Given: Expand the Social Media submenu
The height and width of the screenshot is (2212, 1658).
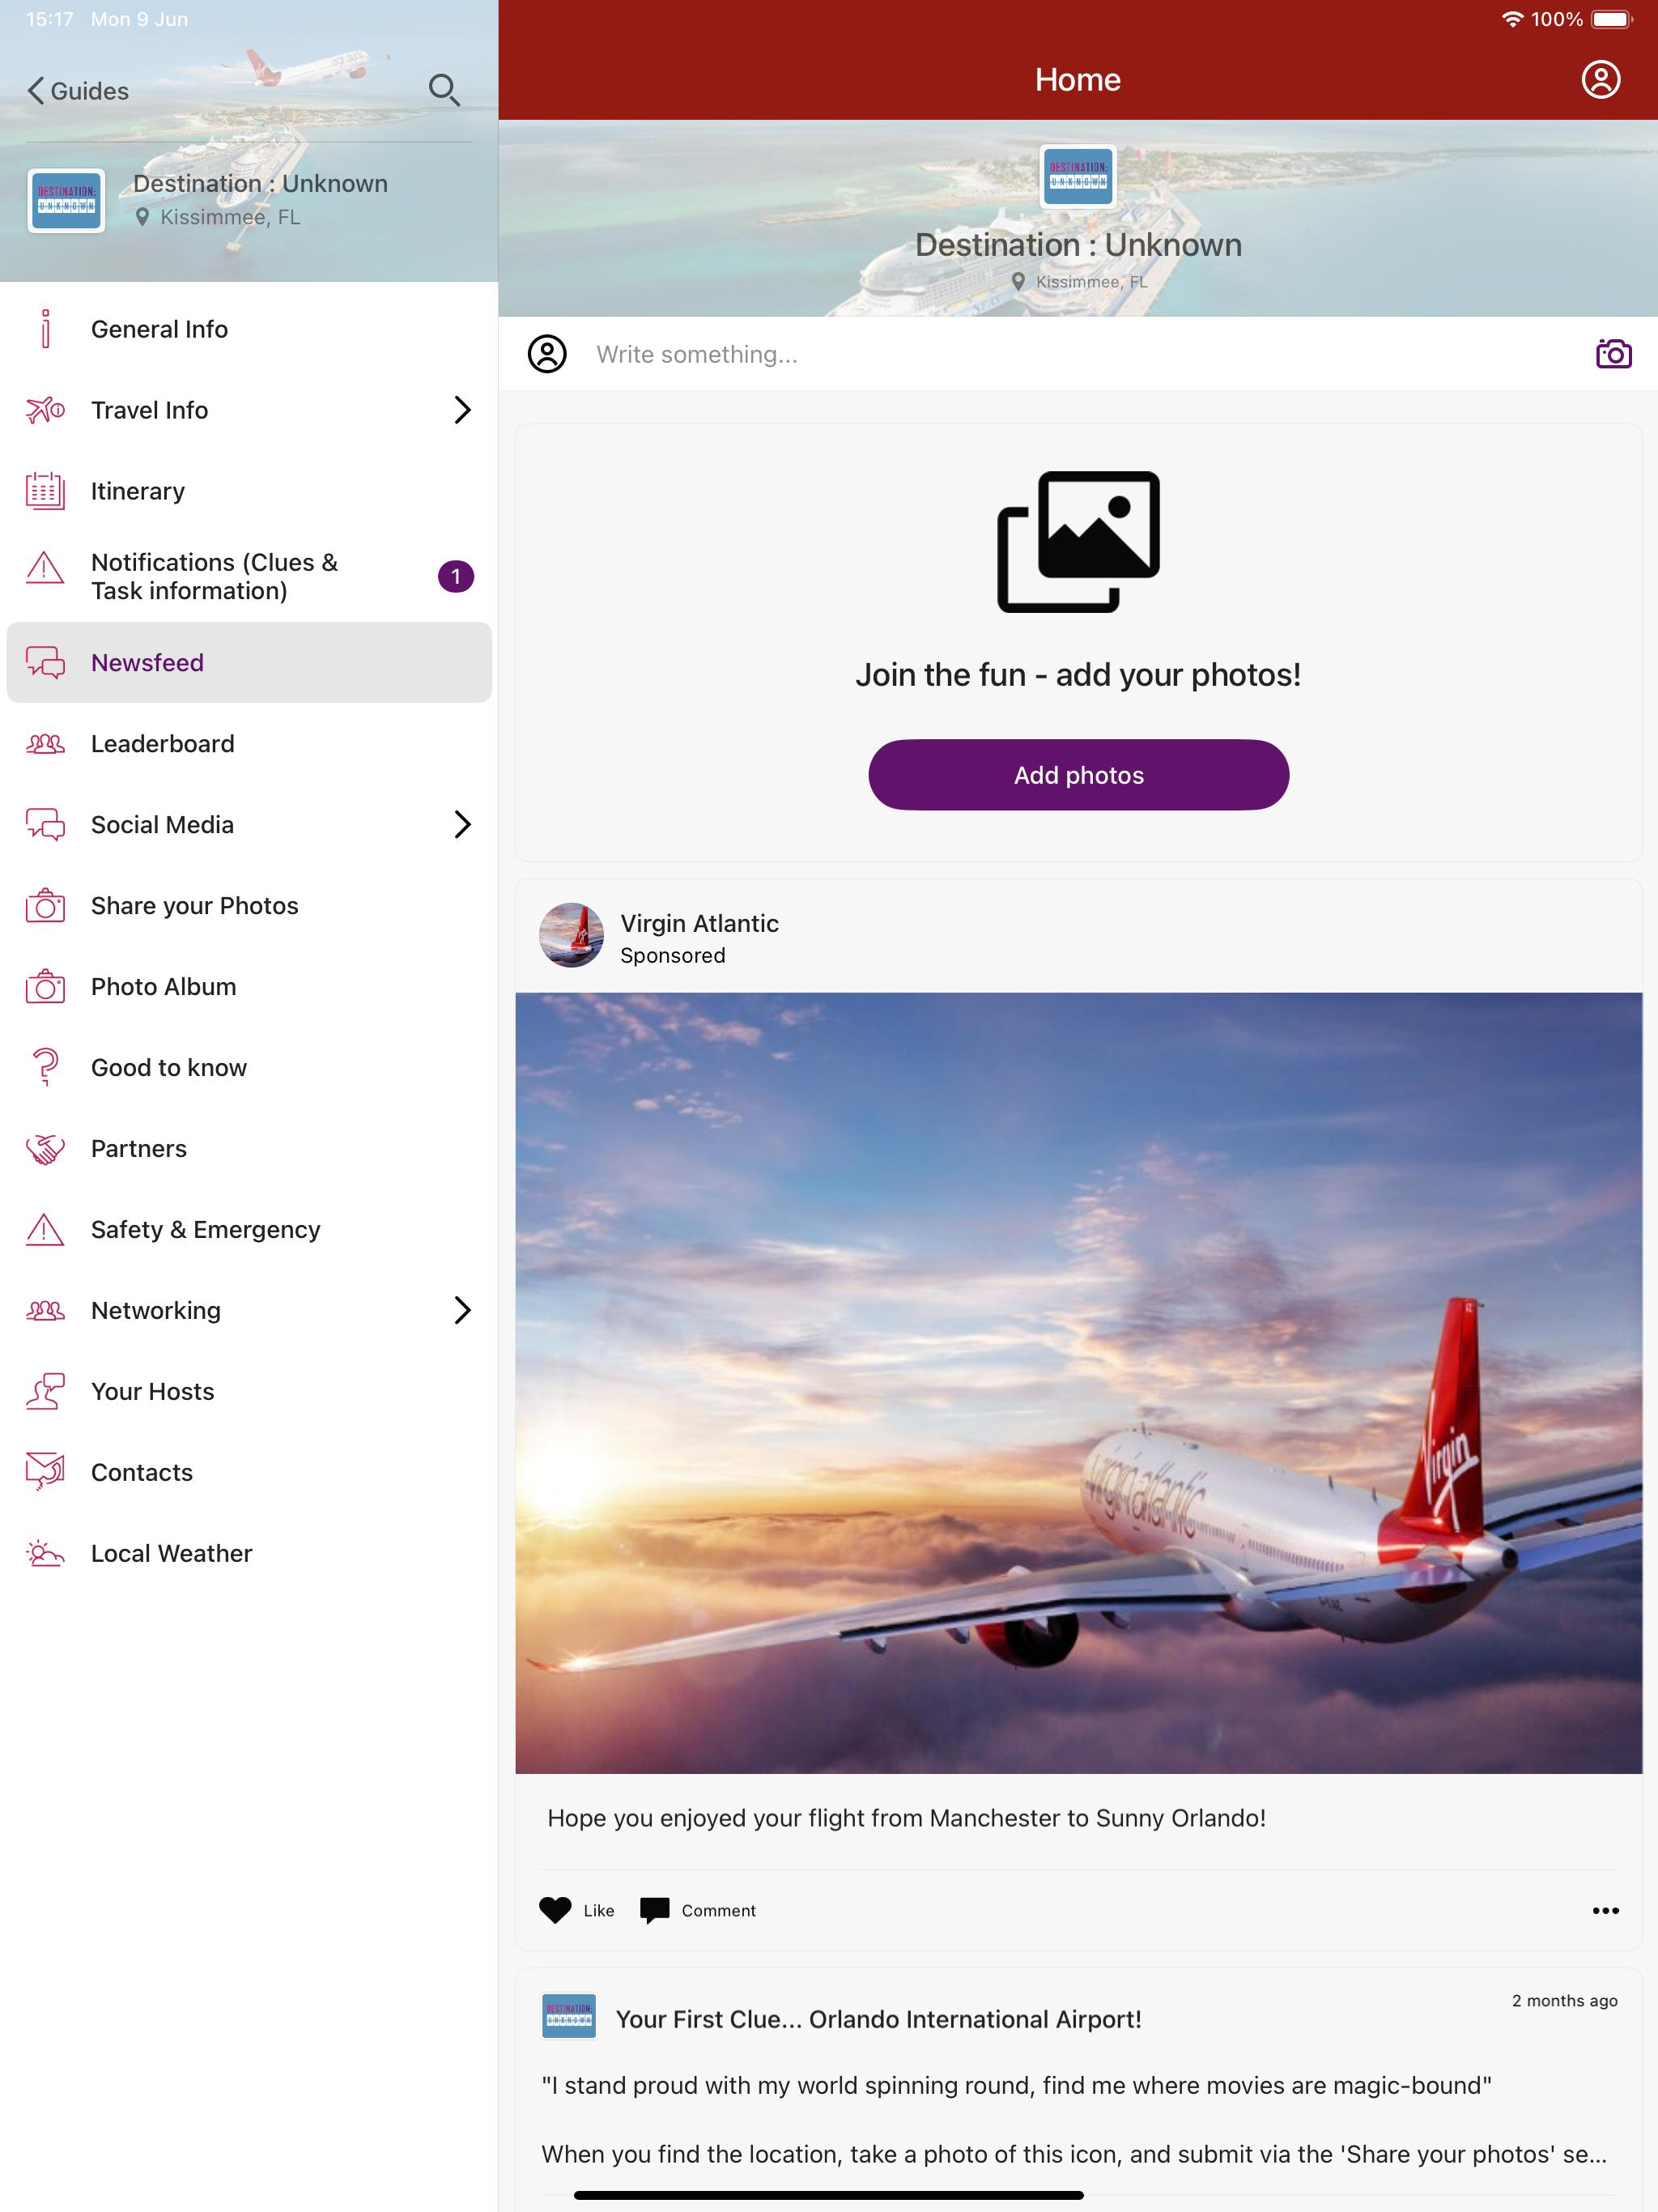Looking at the screenshot, I should pos(462,824).
